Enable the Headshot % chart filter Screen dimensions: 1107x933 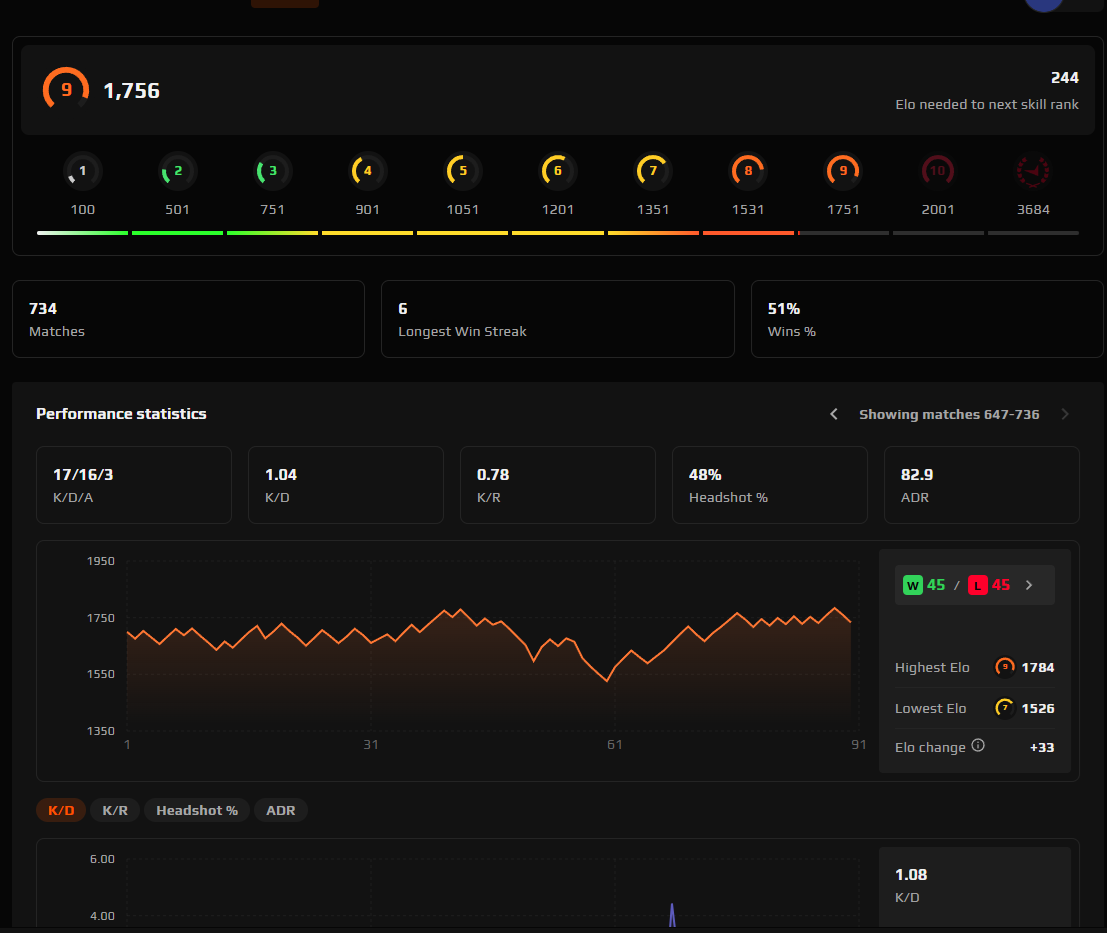[196, 810]
